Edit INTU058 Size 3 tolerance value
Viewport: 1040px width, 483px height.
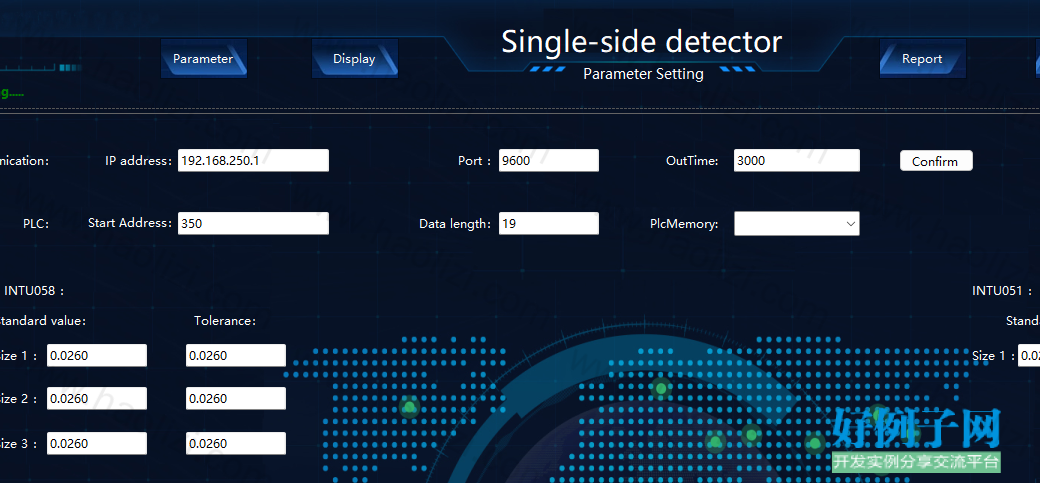click(x=236, y=444)
